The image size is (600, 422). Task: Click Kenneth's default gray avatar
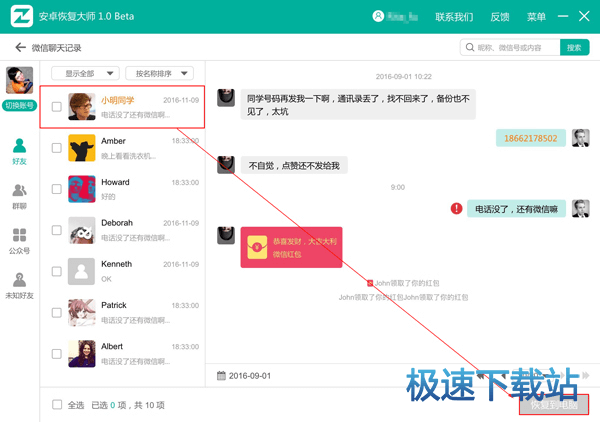click(82, 271)
